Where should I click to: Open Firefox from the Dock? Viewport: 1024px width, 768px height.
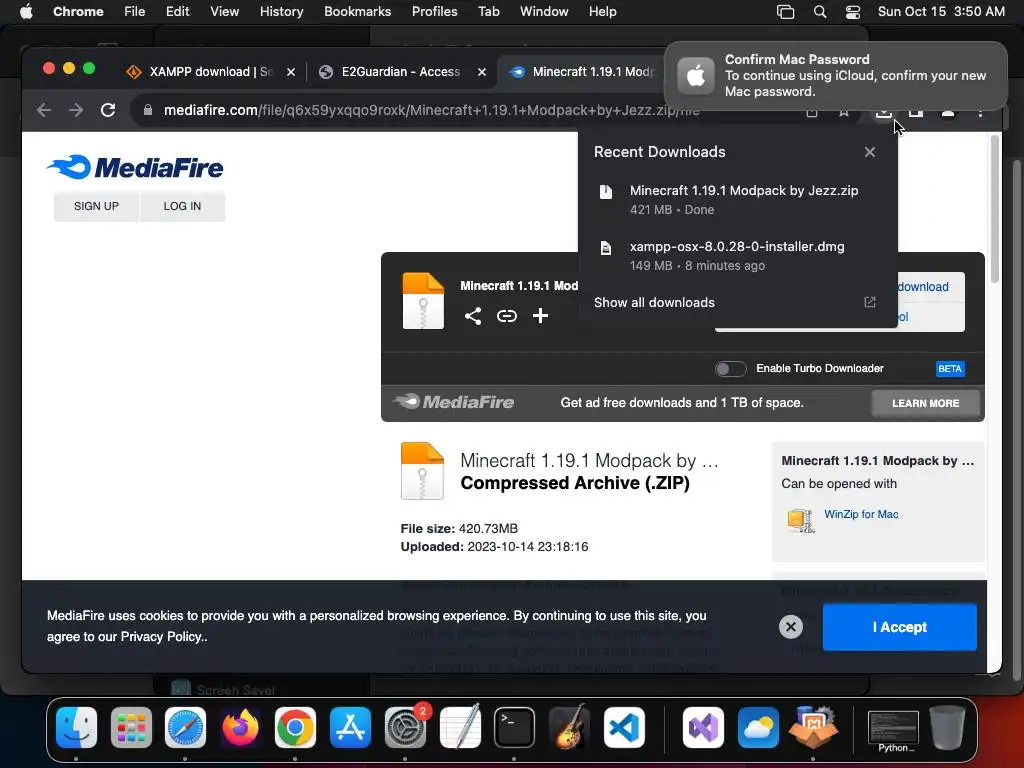point(240,728)
